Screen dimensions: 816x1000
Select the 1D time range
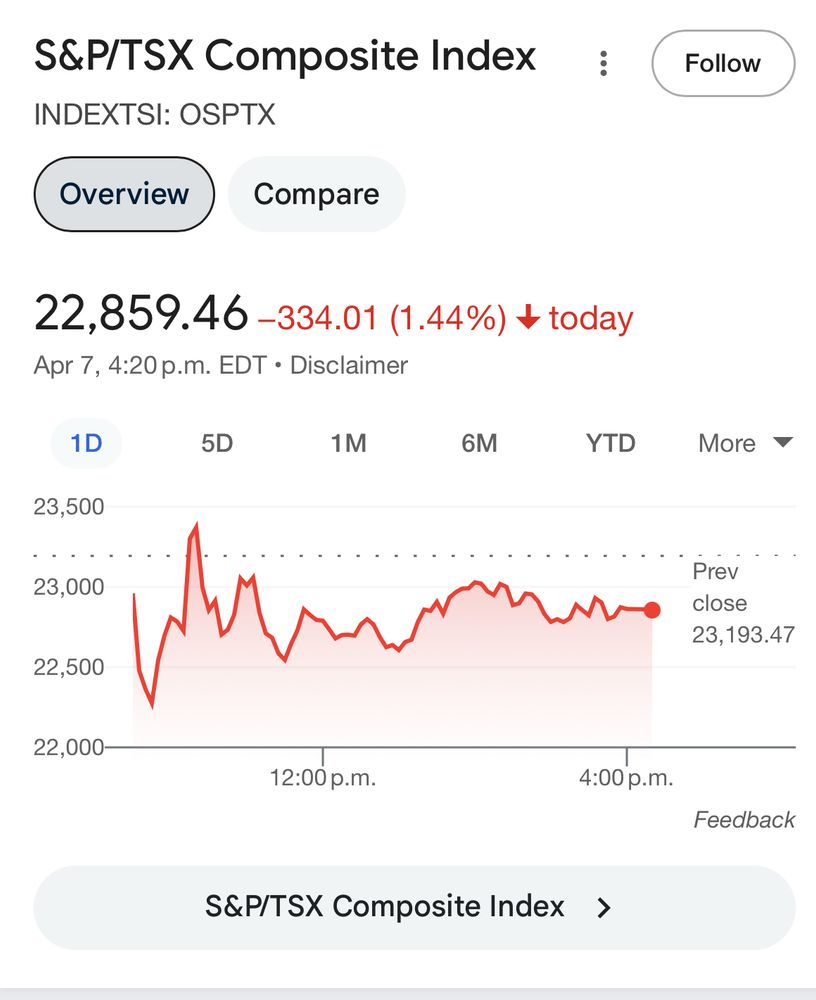pos(86,443)
